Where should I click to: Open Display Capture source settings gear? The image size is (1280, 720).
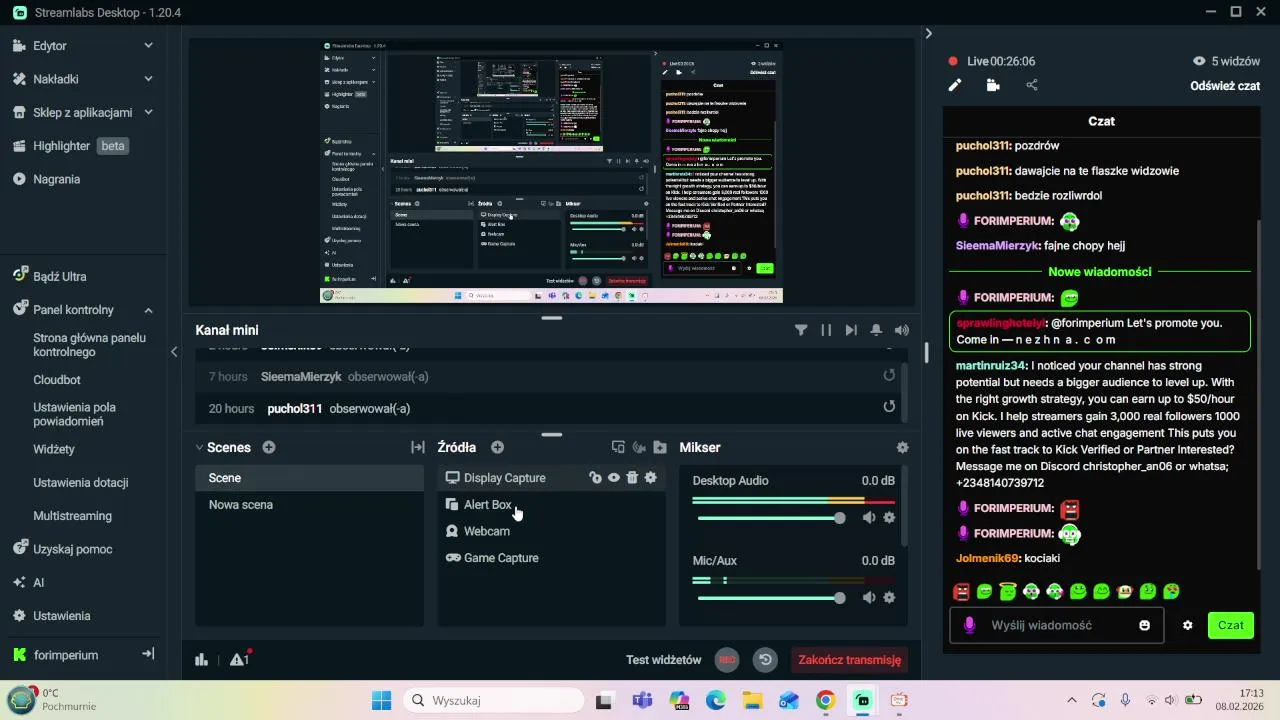651,478
